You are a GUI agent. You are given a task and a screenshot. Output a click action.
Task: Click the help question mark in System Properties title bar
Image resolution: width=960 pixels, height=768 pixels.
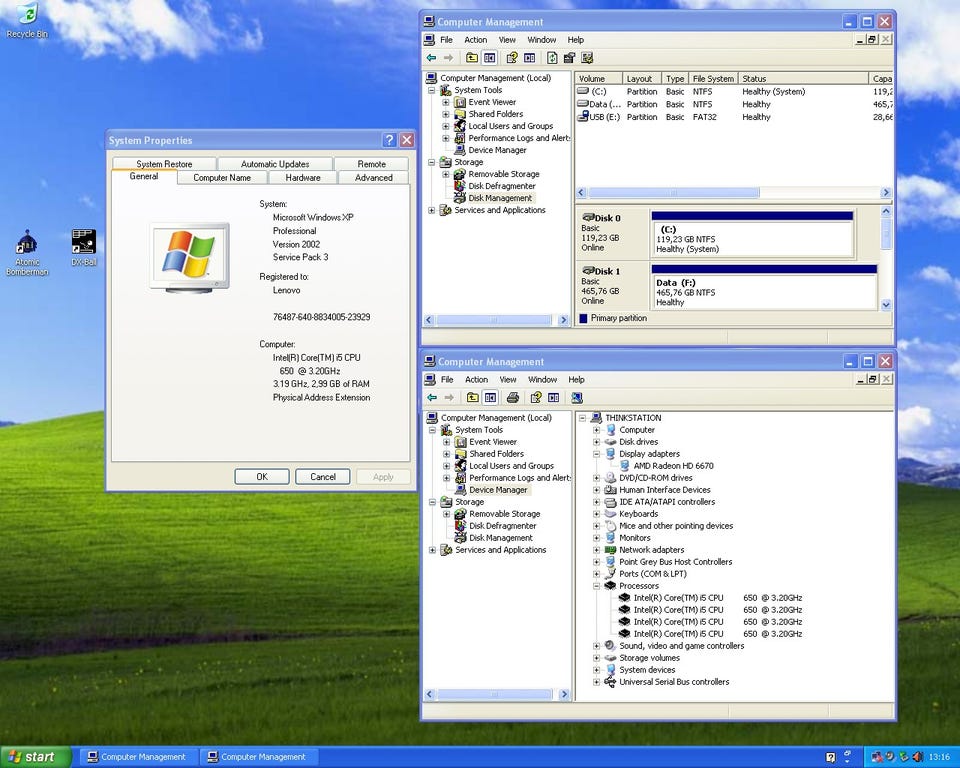(x=389, y=141)
